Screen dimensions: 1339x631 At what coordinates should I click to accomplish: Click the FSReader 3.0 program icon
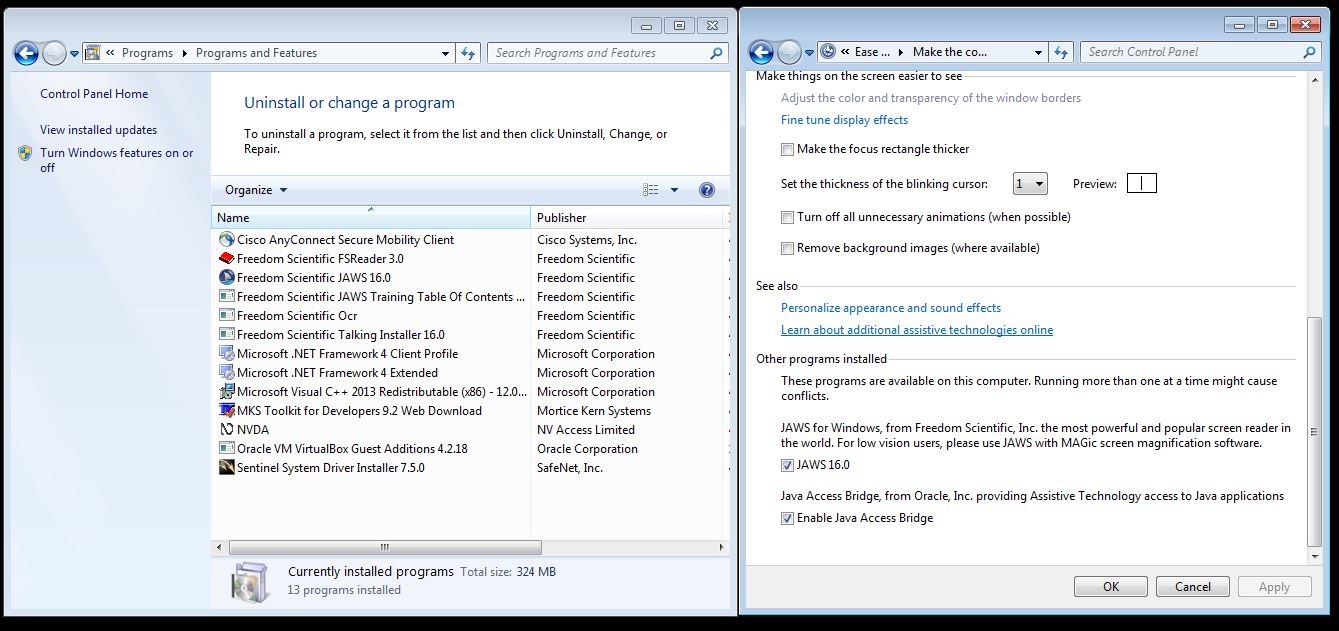[226, 259]
